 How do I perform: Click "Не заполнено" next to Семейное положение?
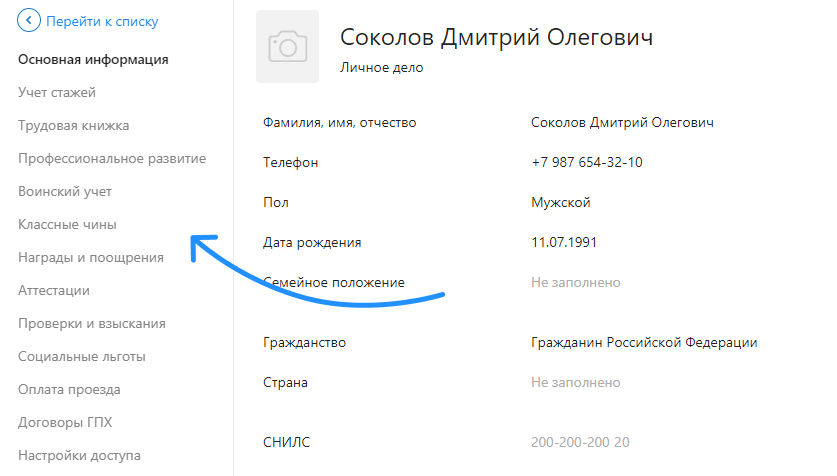[575, 282]
